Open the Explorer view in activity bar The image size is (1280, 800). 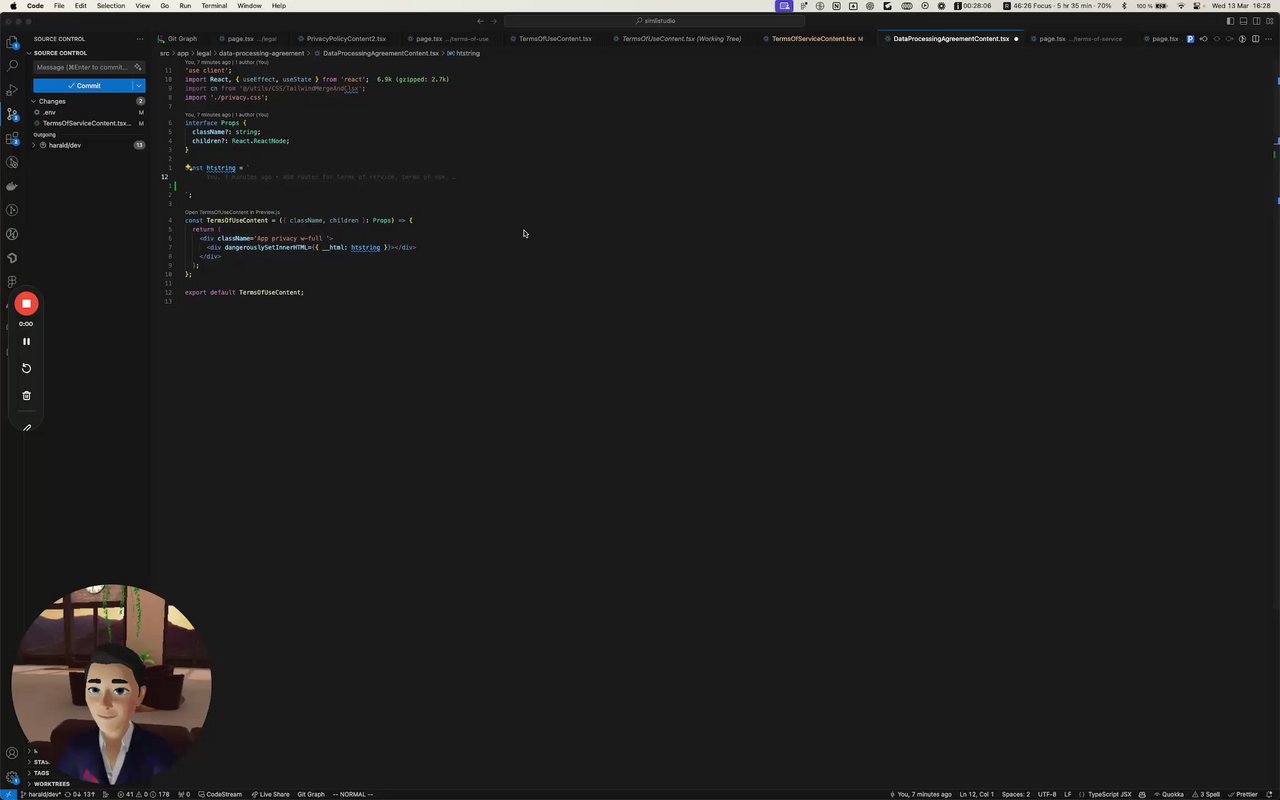tap(12, 43)
